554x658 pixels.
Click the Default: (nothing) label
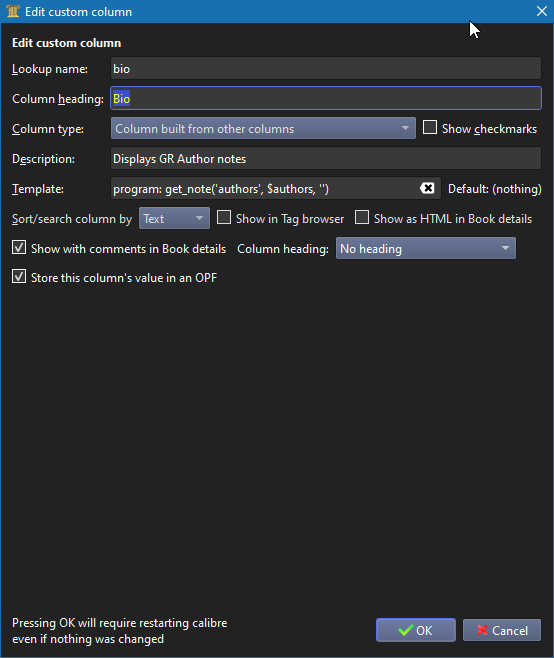coord(495,189)
